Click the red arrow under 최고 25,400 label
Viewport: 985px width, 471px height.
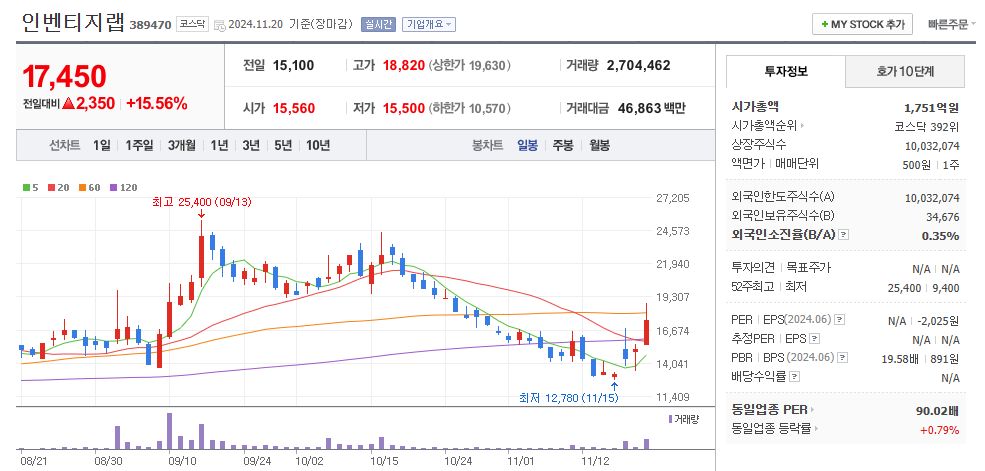pos(201,215)
